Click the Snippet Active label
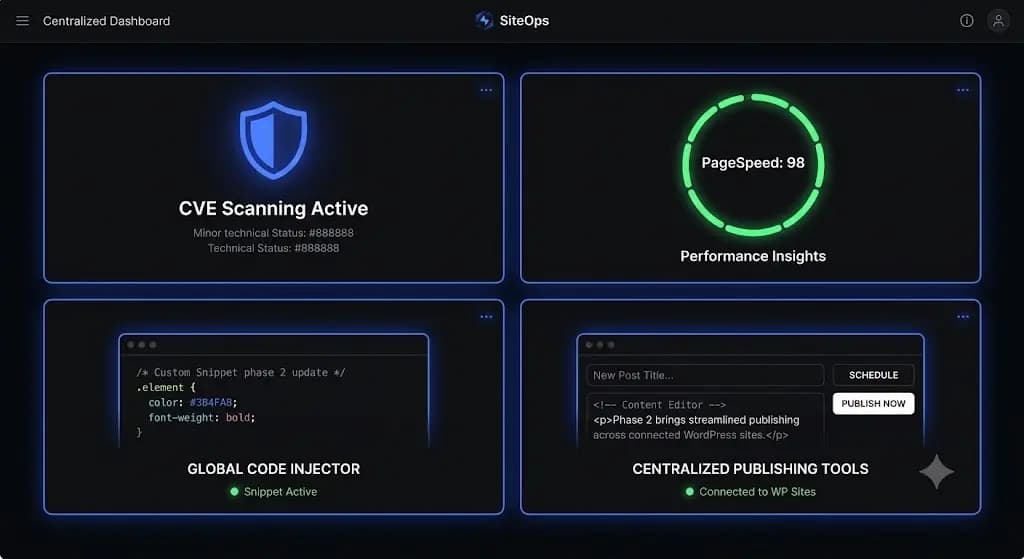Image resolution: width=1024 pixels, height=559 pixels. tap(280, 492)
